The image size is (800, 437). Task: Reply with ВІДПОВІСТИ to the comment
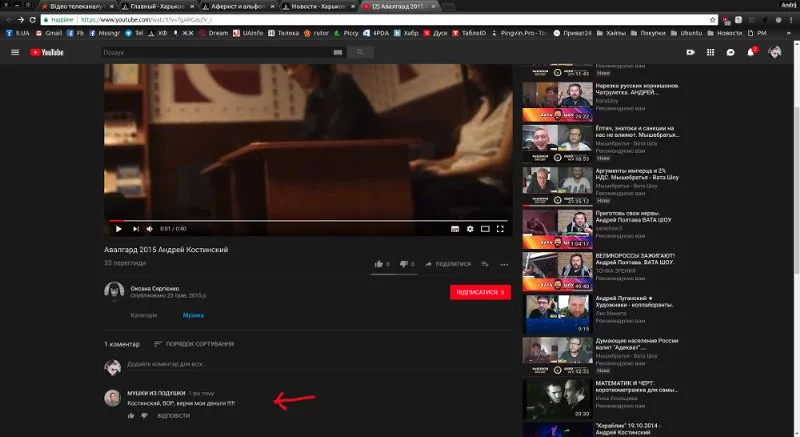click(x=173, y=416)
